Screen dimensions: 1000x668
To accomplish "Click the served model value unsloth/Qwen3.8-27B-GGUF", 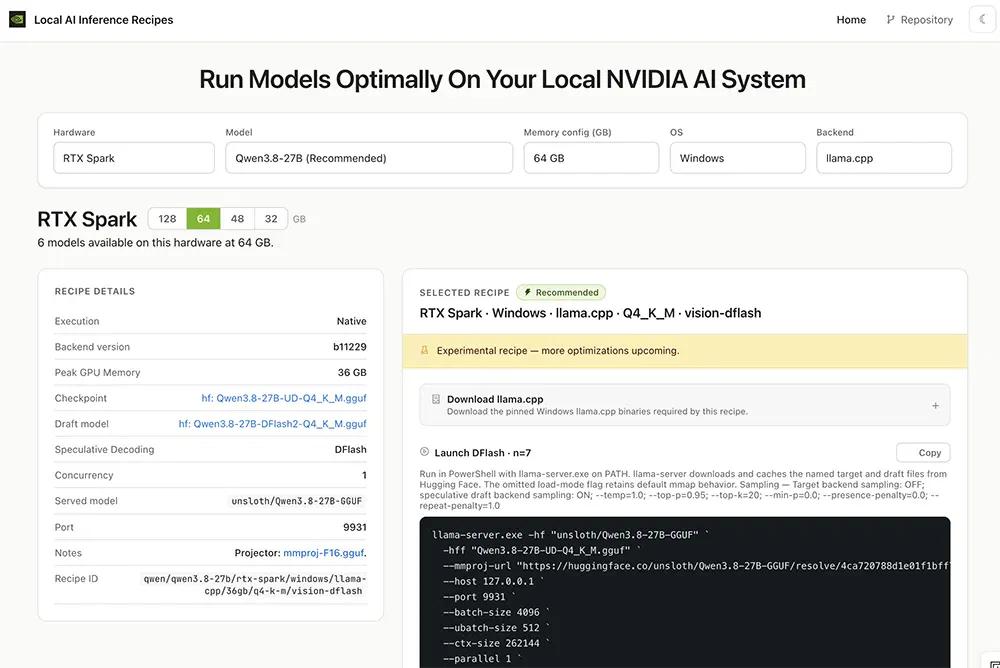I will (x=297, y=501).
